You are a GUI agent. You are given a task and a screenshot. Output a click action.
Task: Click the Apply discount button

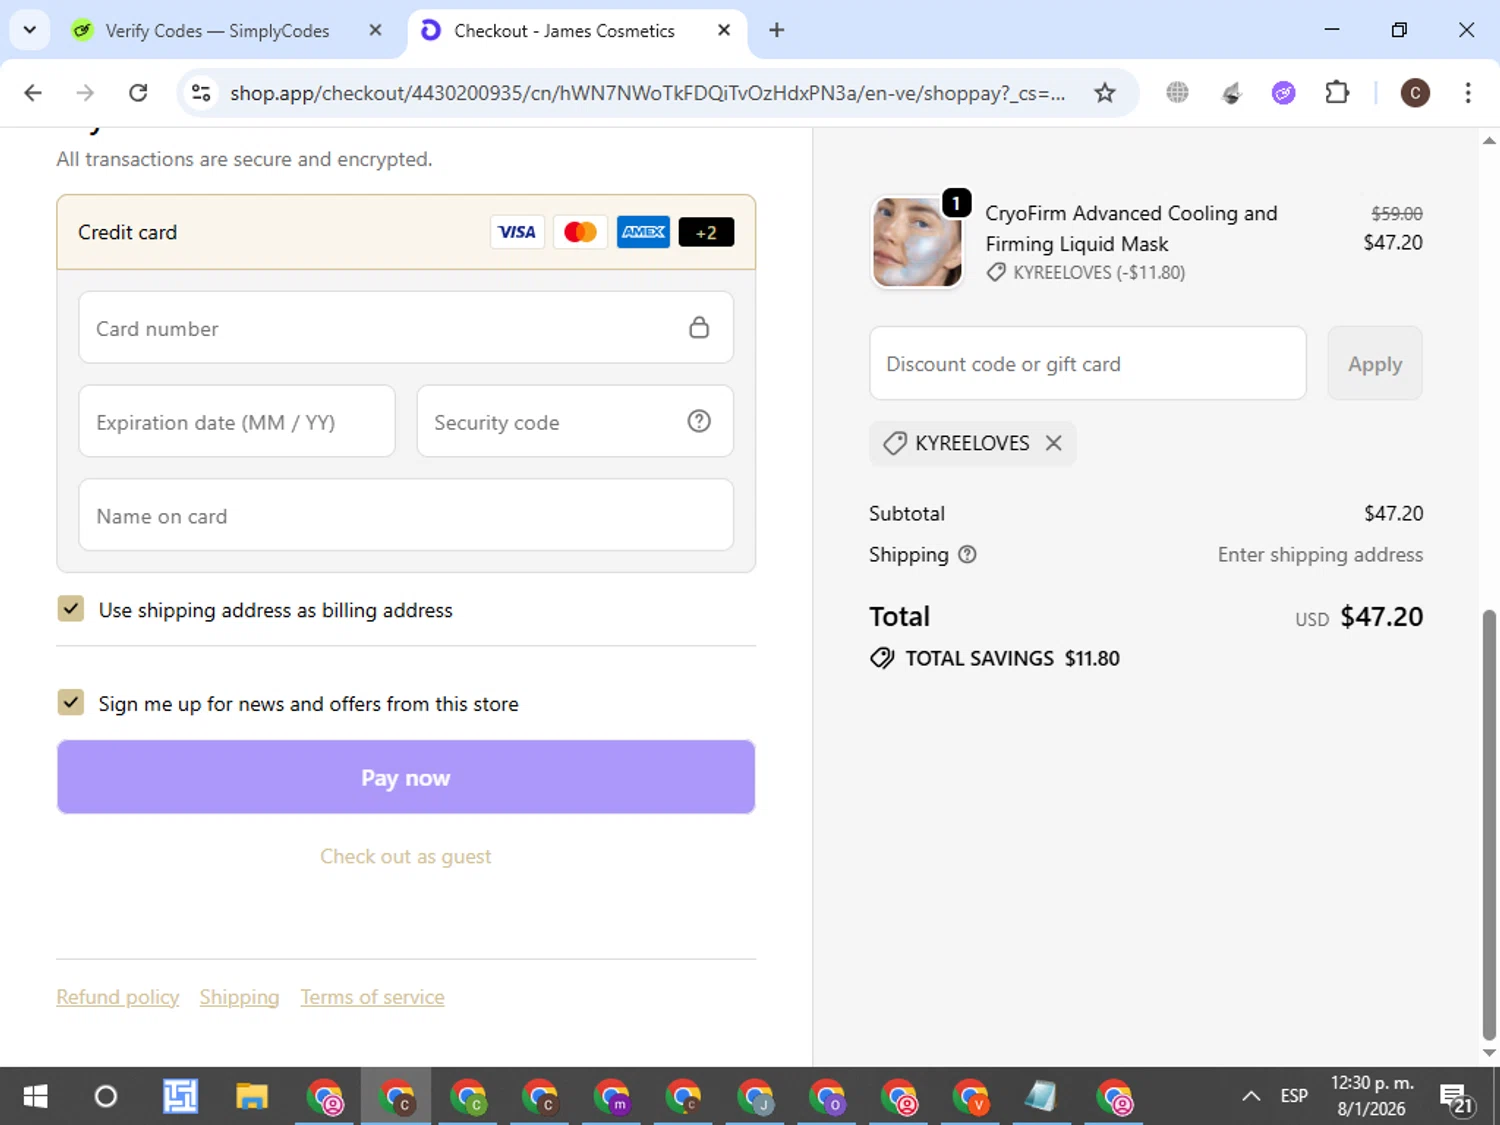point(1375,364)
